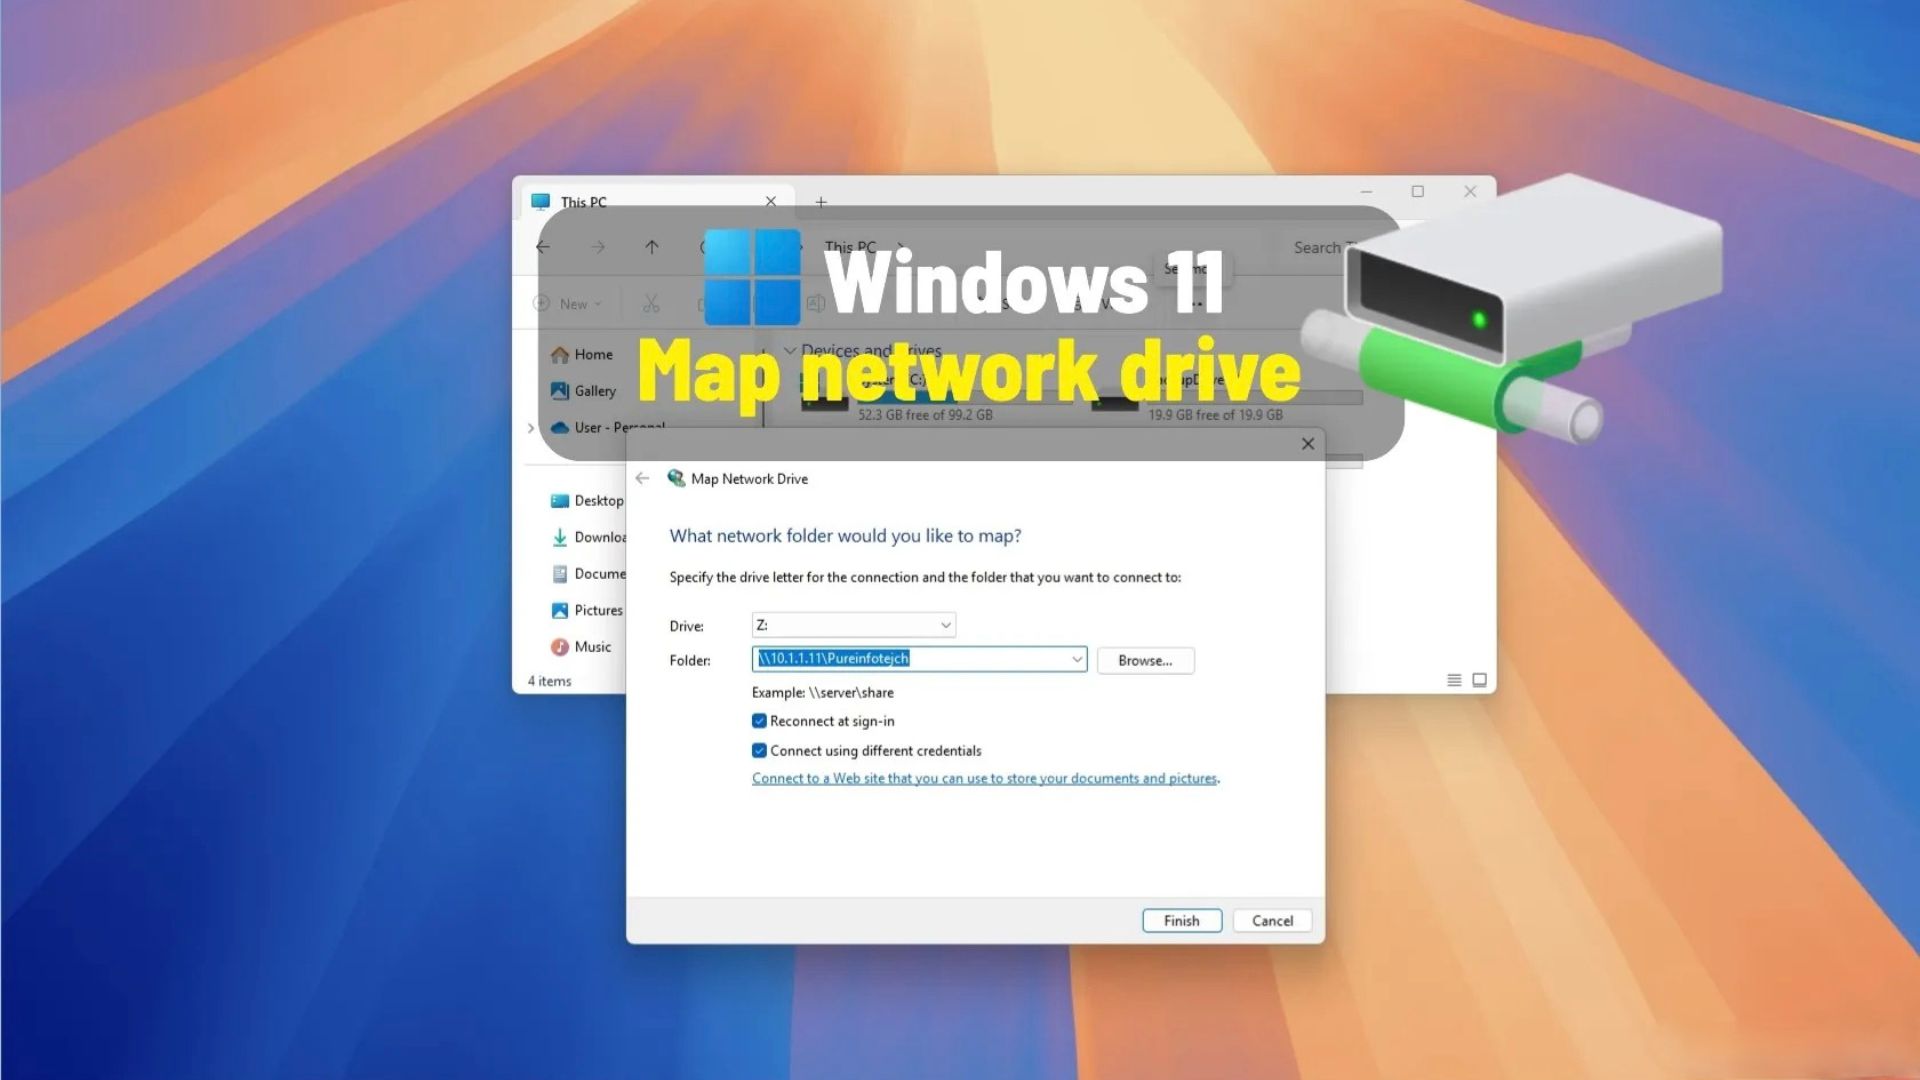Open a new File Explorer tab
Image resolution: width=1920 pixels, height=1080 pixels.
click(820, 201)
